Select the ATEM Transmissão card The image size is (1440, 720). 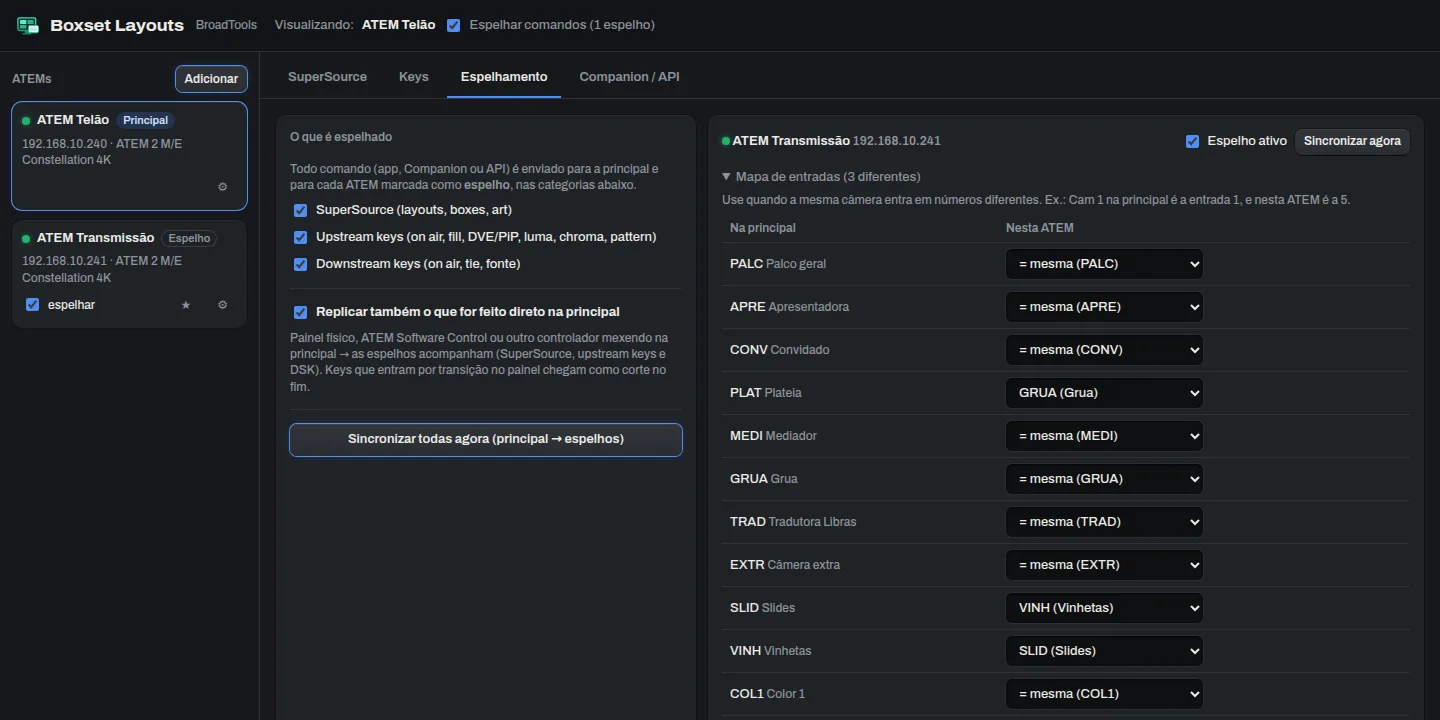tap(130, 274)
